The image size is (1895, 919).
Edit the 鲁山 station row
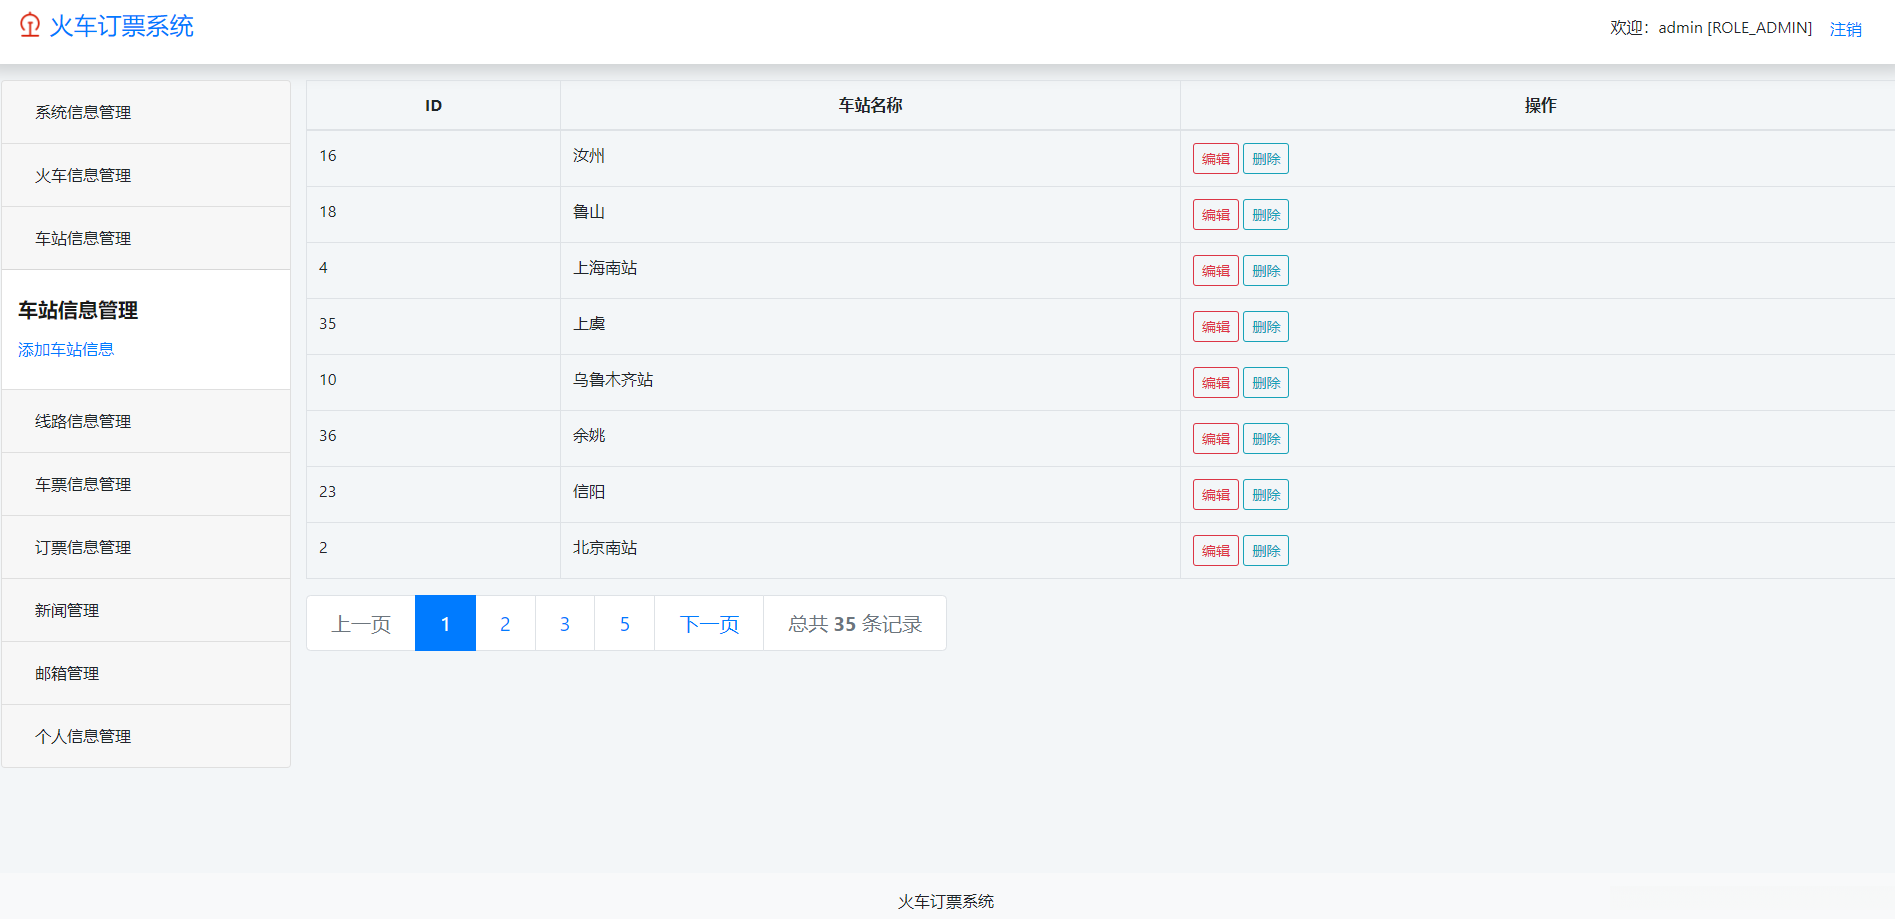click(x=1216, y=215)
